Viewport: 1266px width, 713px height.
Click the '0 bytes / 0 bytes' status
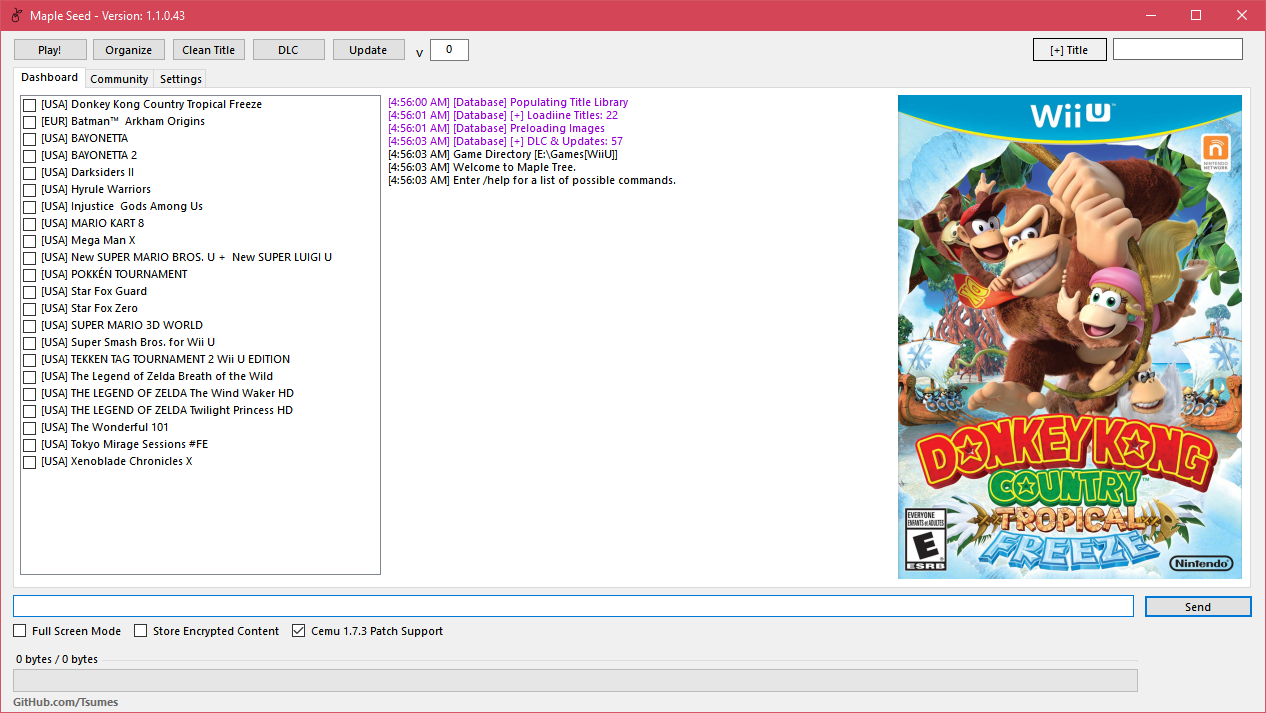coord(57,659)
